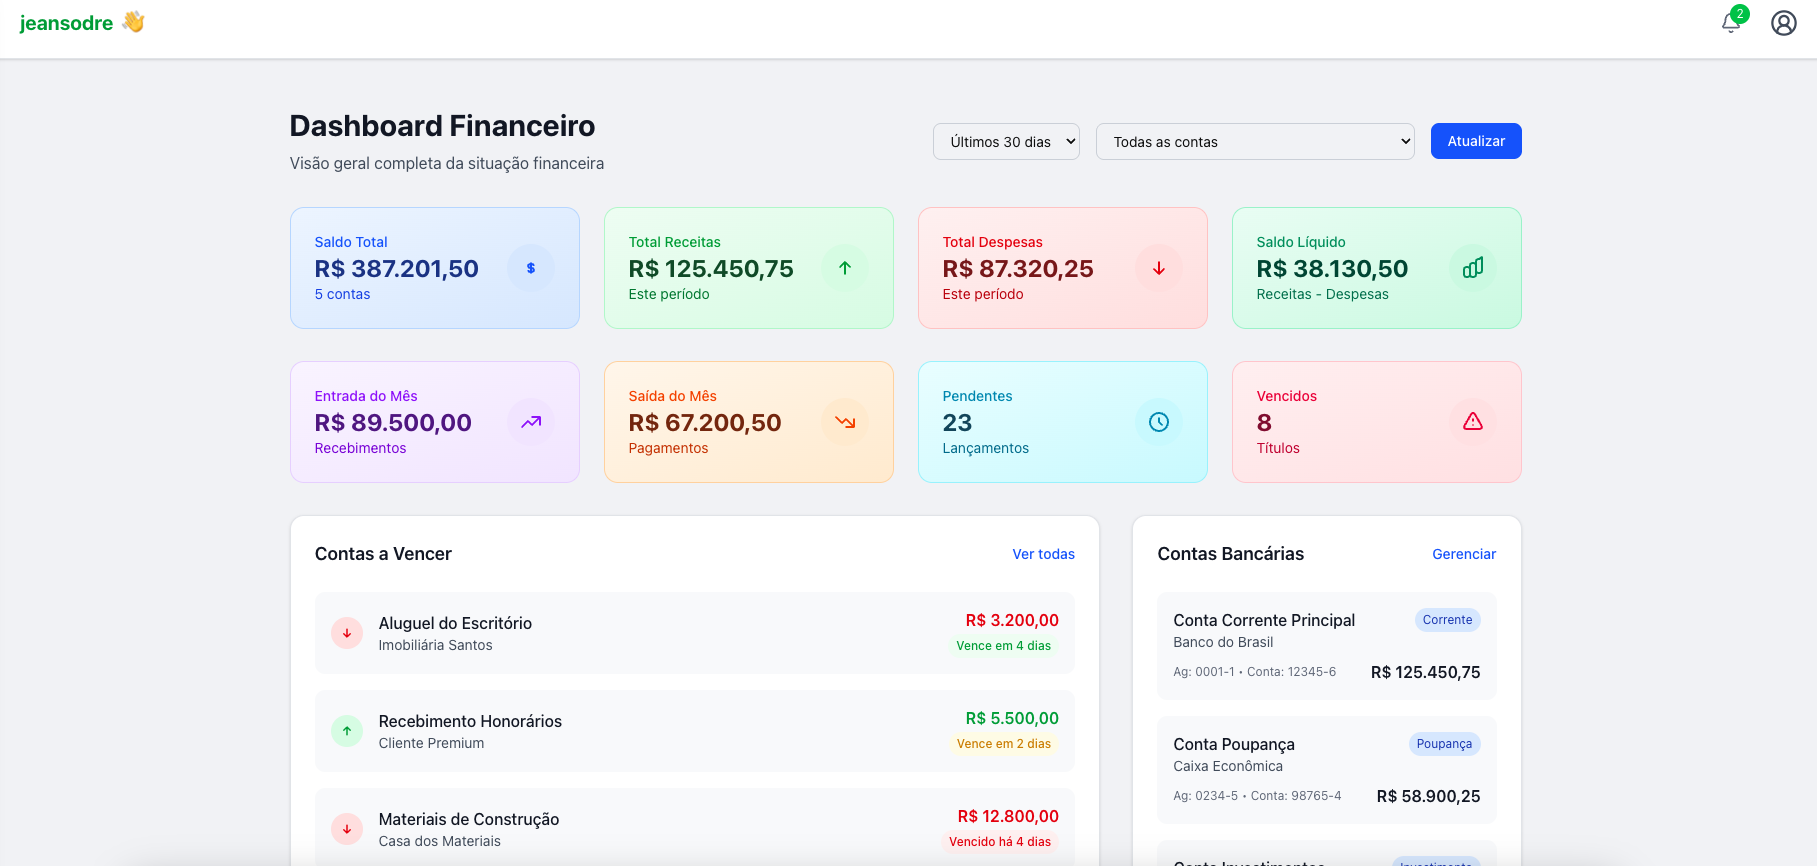Viewport: 1817px width, 866px height.
Task: Click the user profile avatar icon
Action: click(1783, 23)
